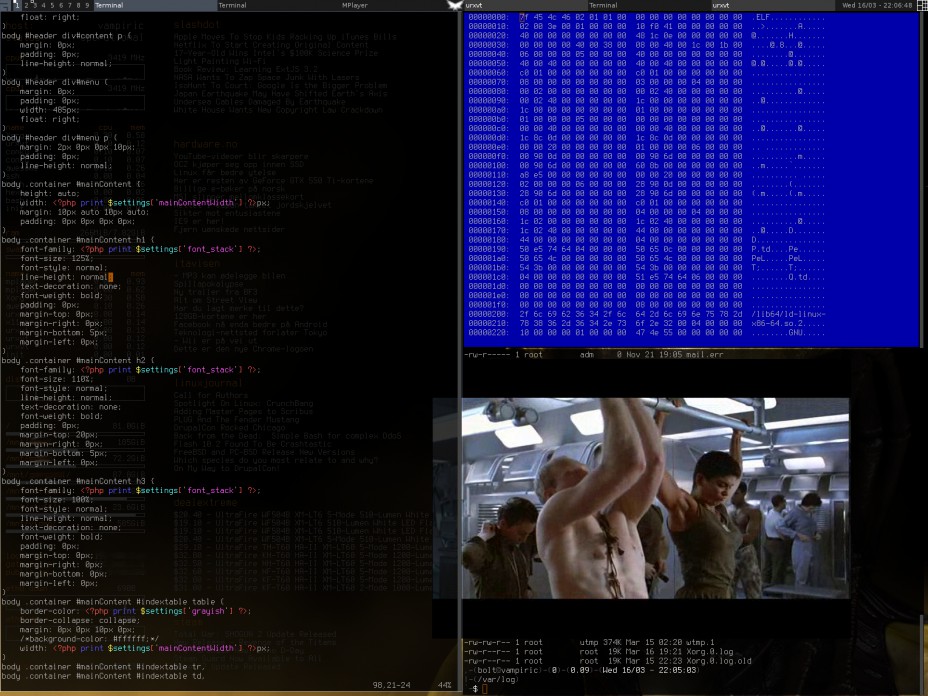Click the file name 'mail.err' in the listing
928x696 pixels.
[704, 355]
